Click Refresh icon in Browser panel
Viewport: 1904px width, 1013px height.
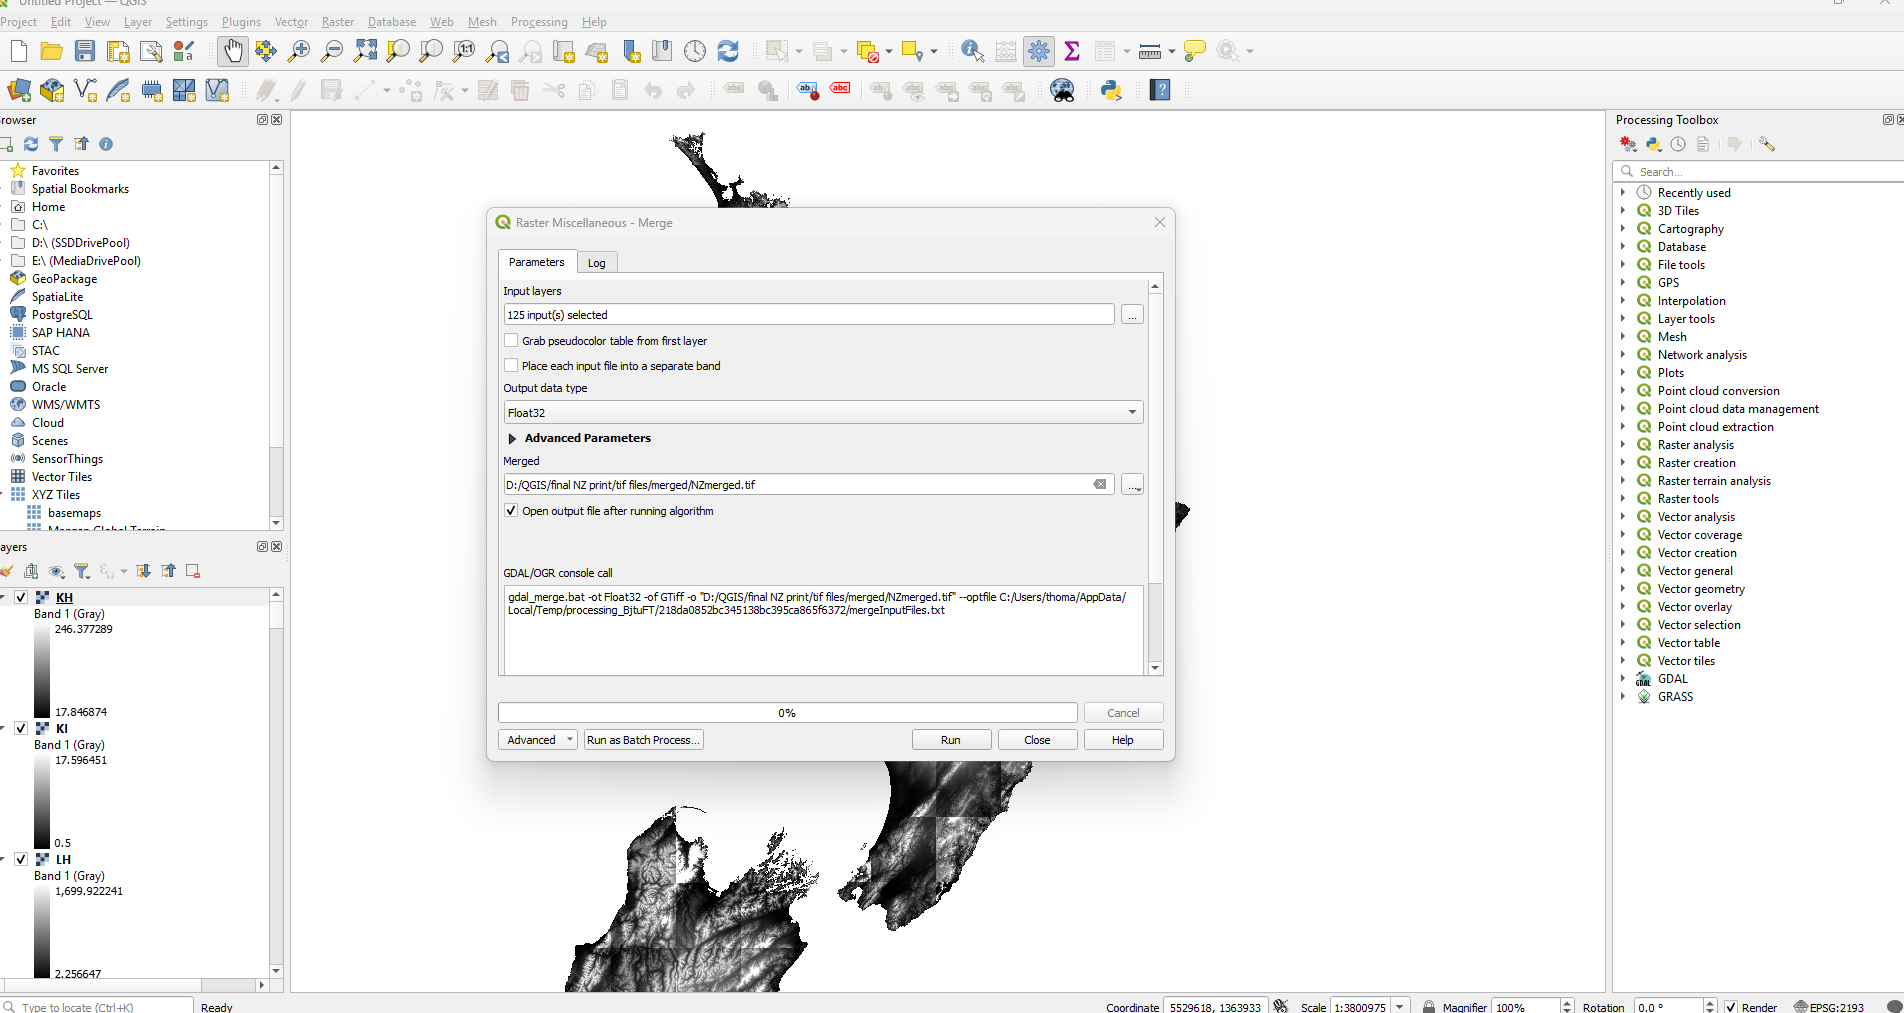[31, 144]
